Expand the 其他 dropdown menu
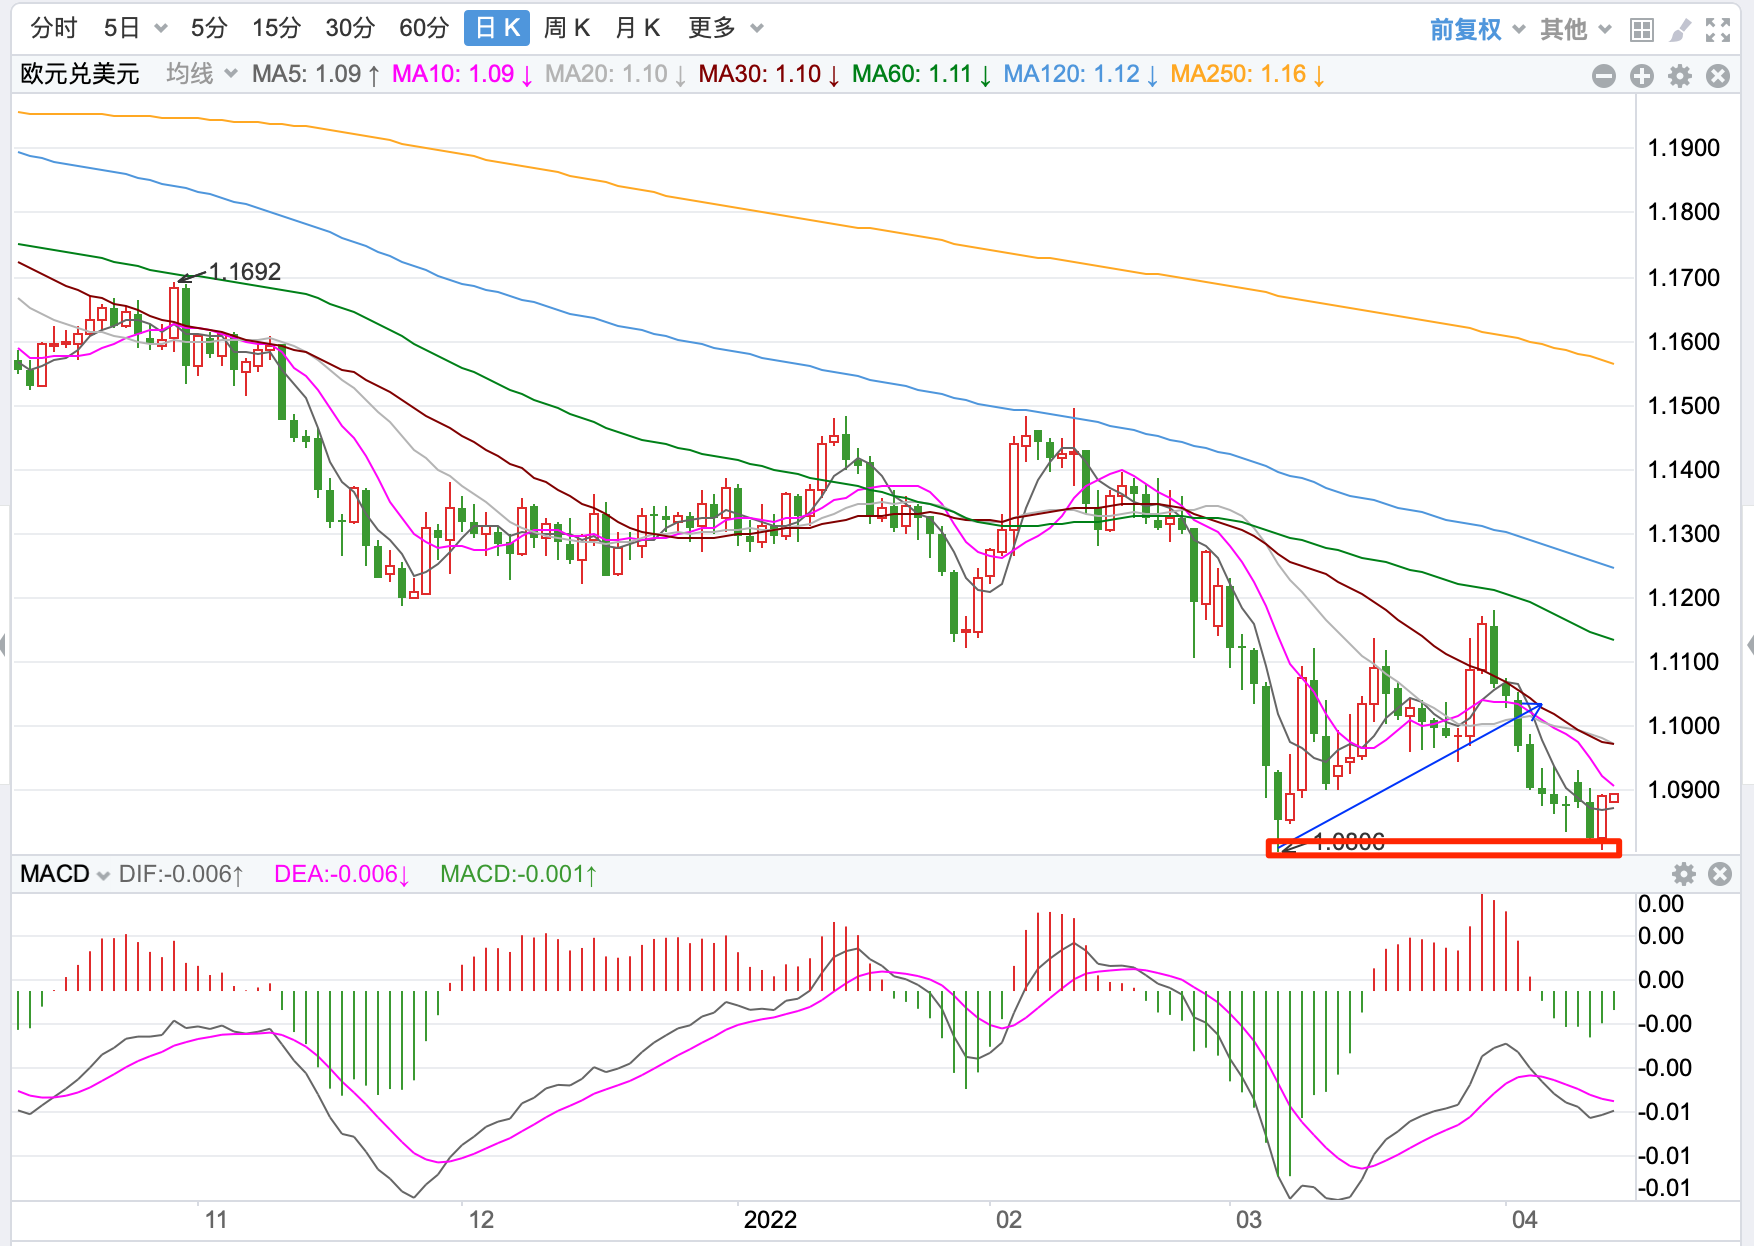Screen dimensions: 1754x1246 click(x=1575, y=29)
